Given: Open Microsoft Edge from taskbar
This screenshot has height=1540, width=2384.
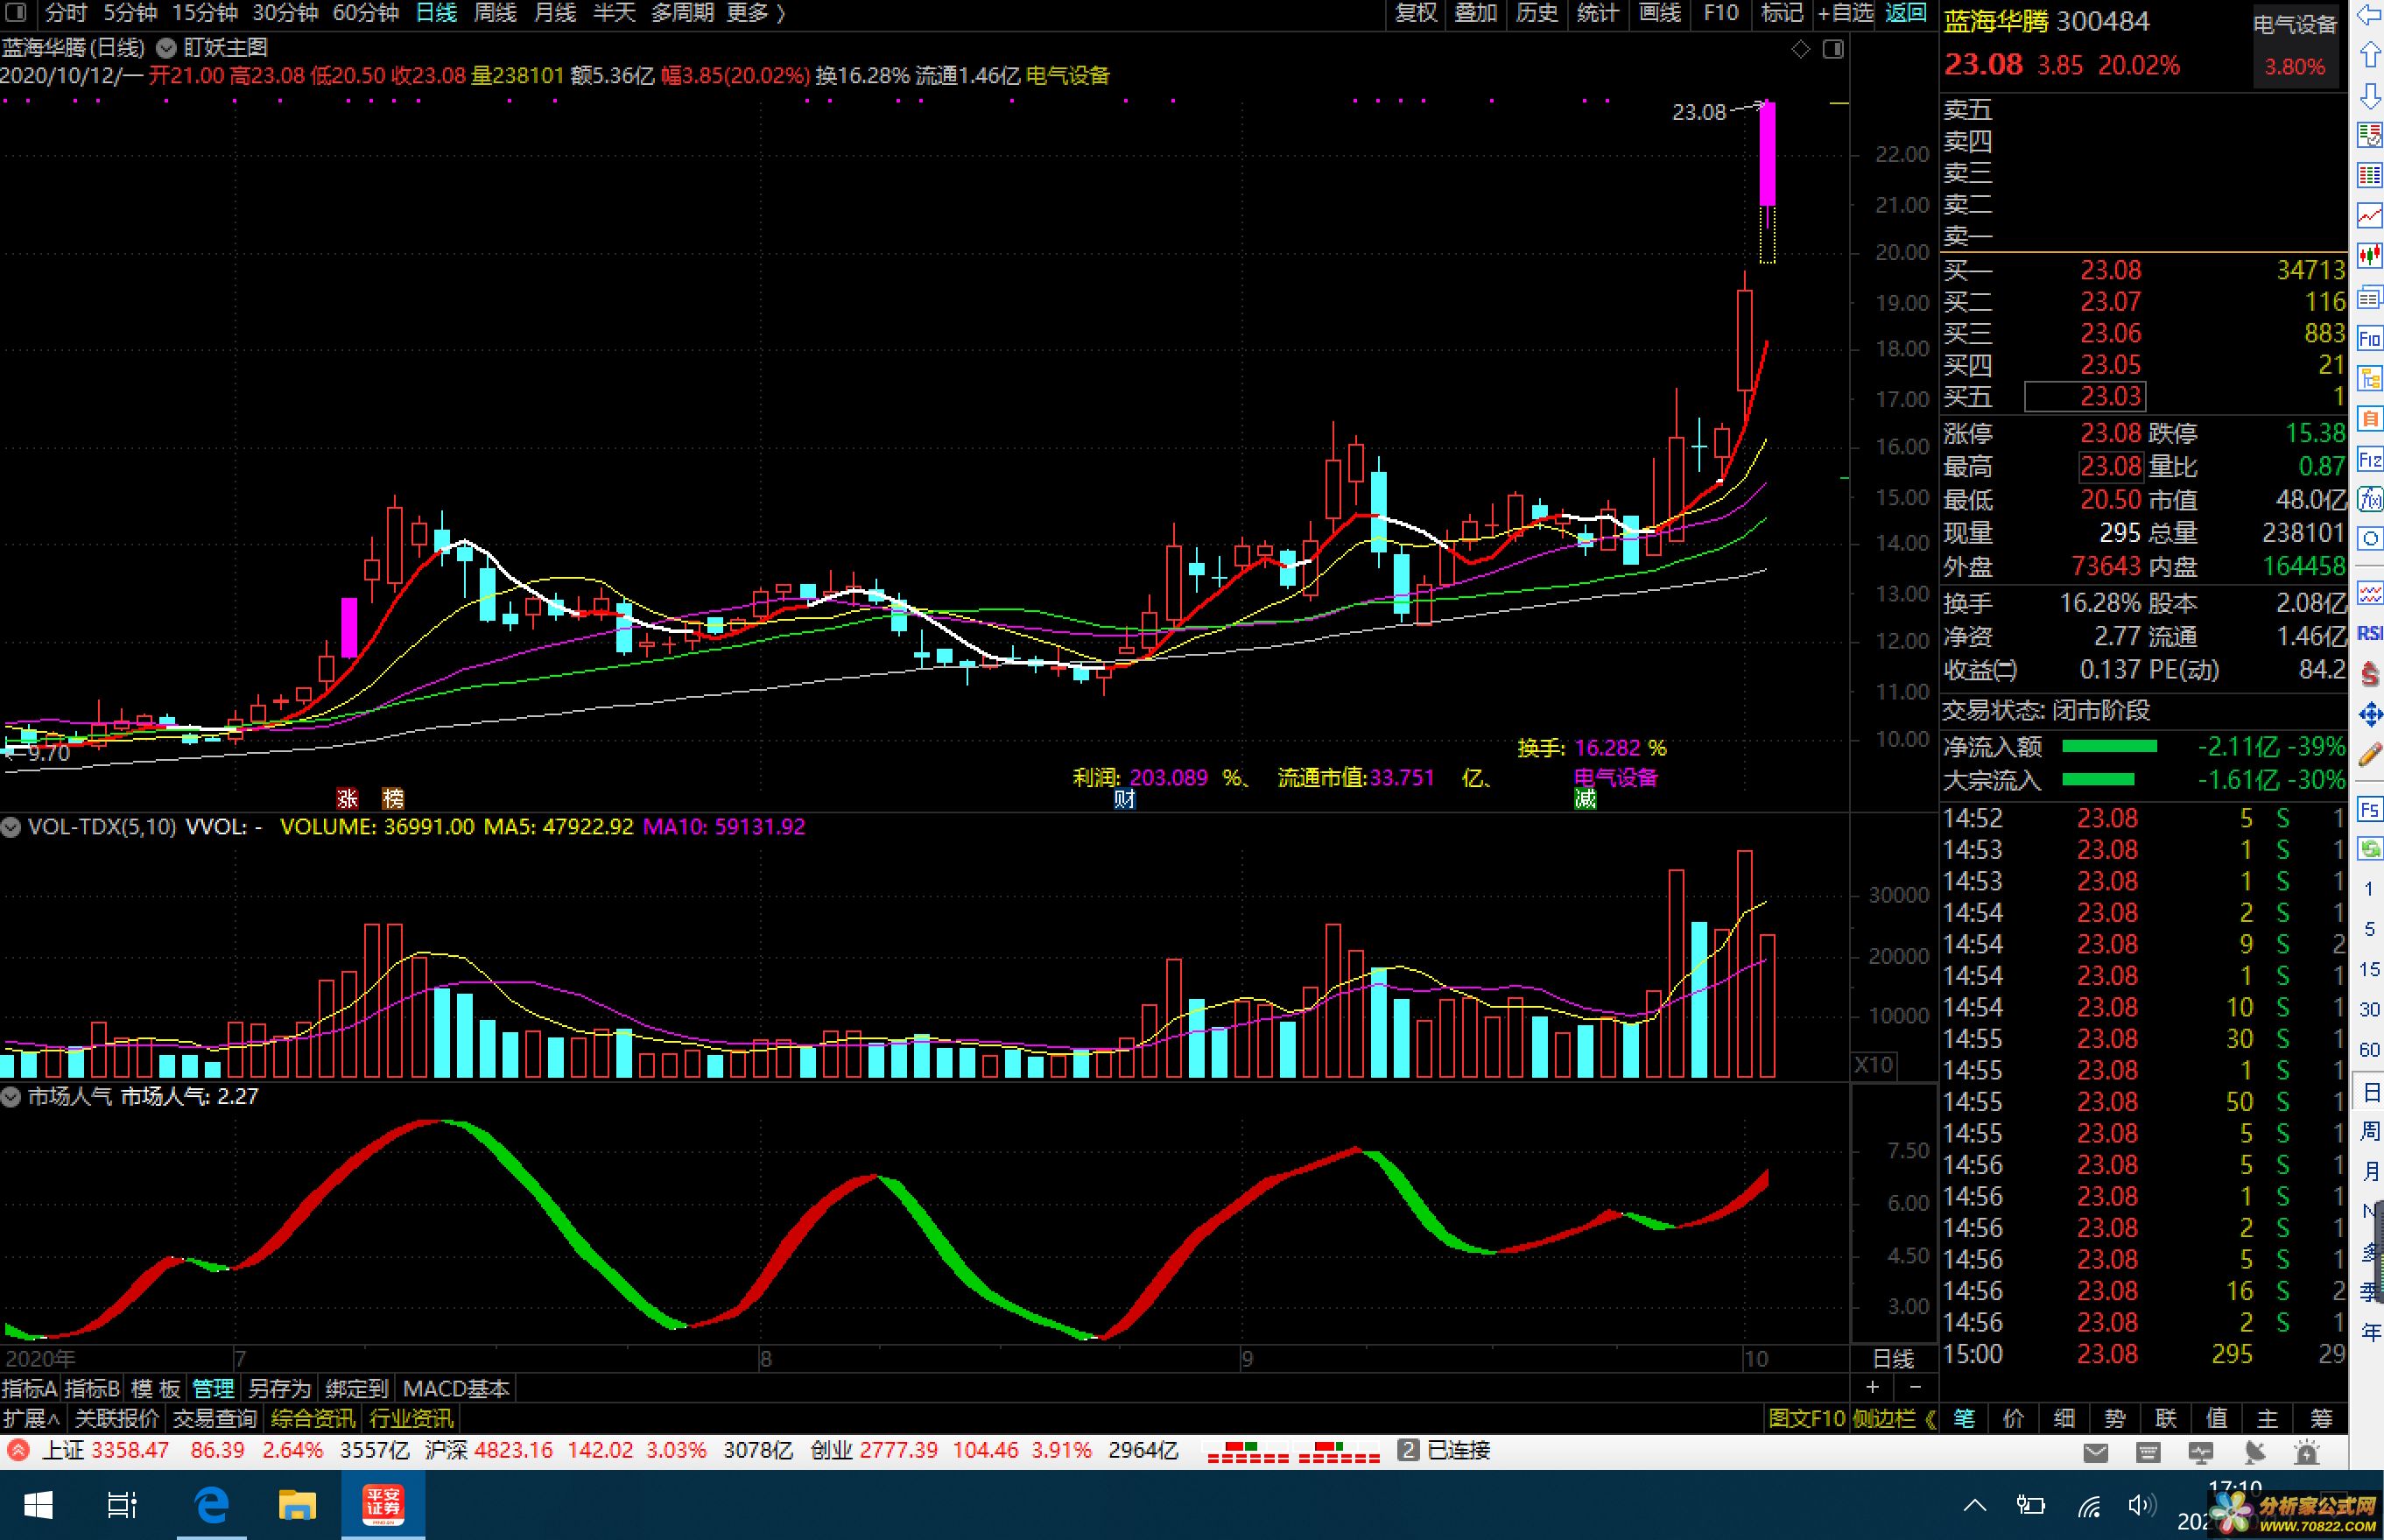Looking at the screenshot, I should coord(211,1504).
